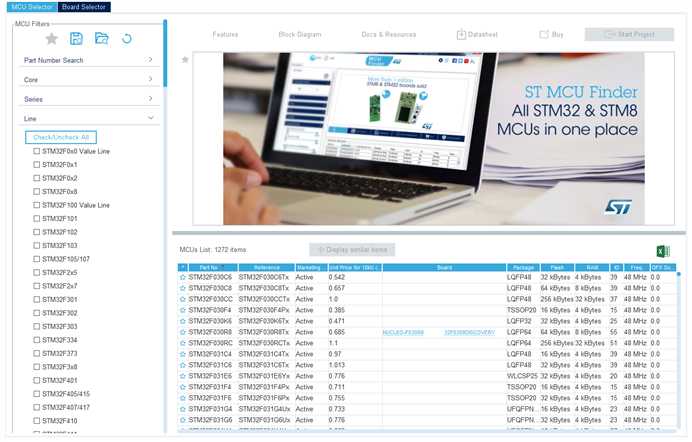Star the STM32F031F4 row

pyautogui.click(x=183, y=387)
